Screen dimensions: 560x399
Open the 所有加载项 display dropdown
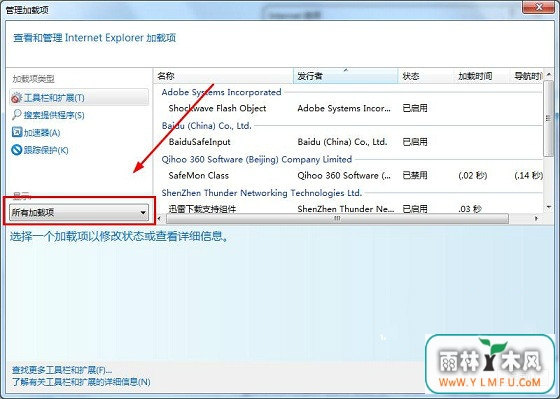click(x=79, y=213)
